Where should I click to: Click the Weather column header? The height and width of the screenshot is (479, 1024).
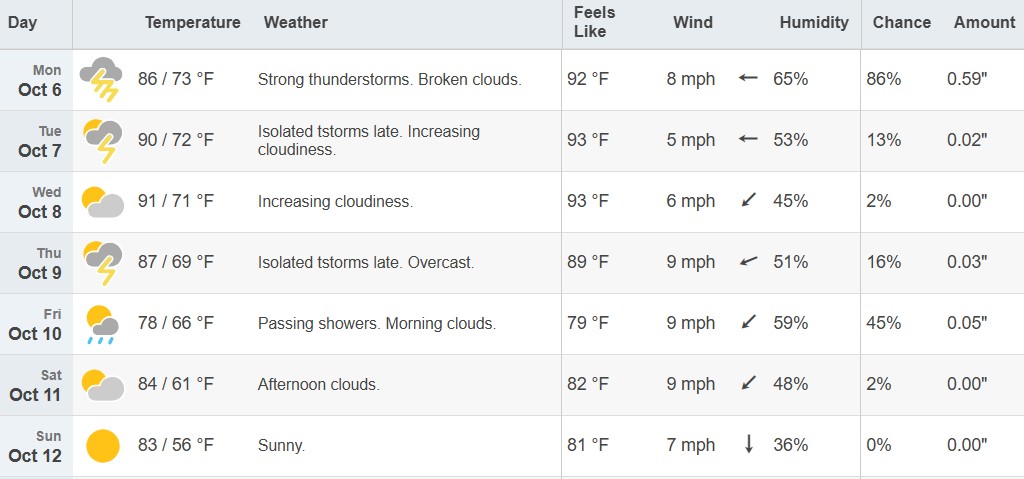295,22
